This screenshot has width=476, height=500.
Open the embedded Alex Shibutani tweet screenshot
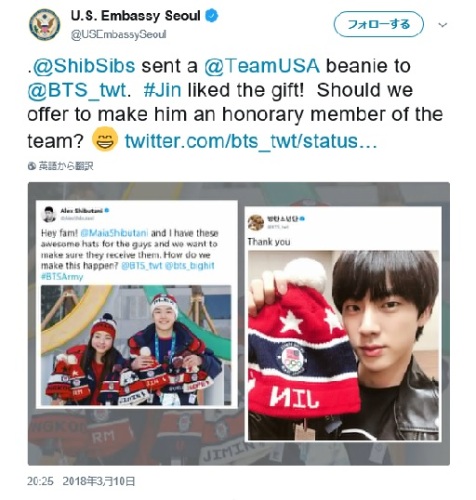pyautogui.click(x=137, y=304)
